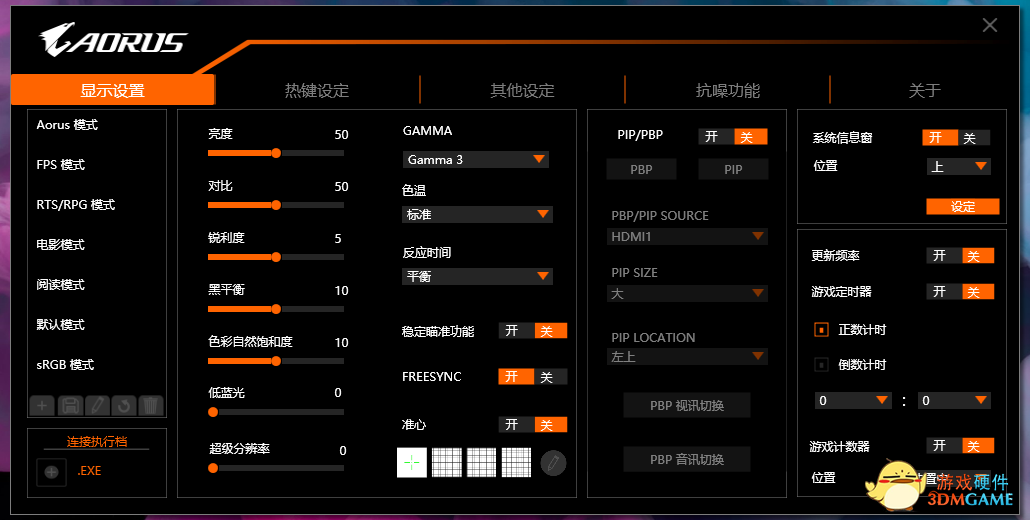Click the PIP button
This screenshot has height=520, width=1030.
733,169
